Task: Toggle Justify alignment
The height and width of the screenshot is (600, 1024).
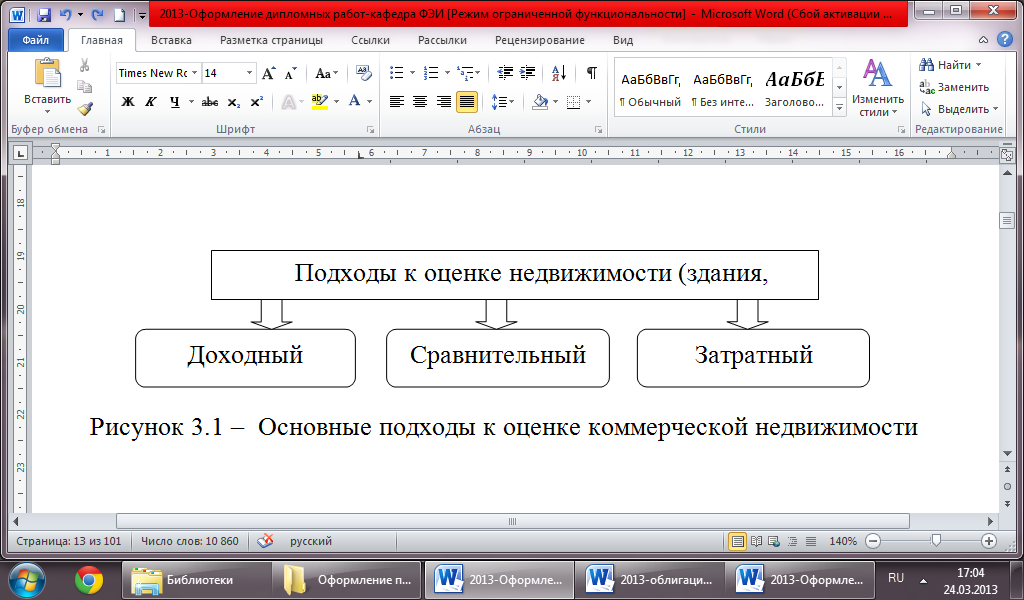Action: [x=467, y=102]
